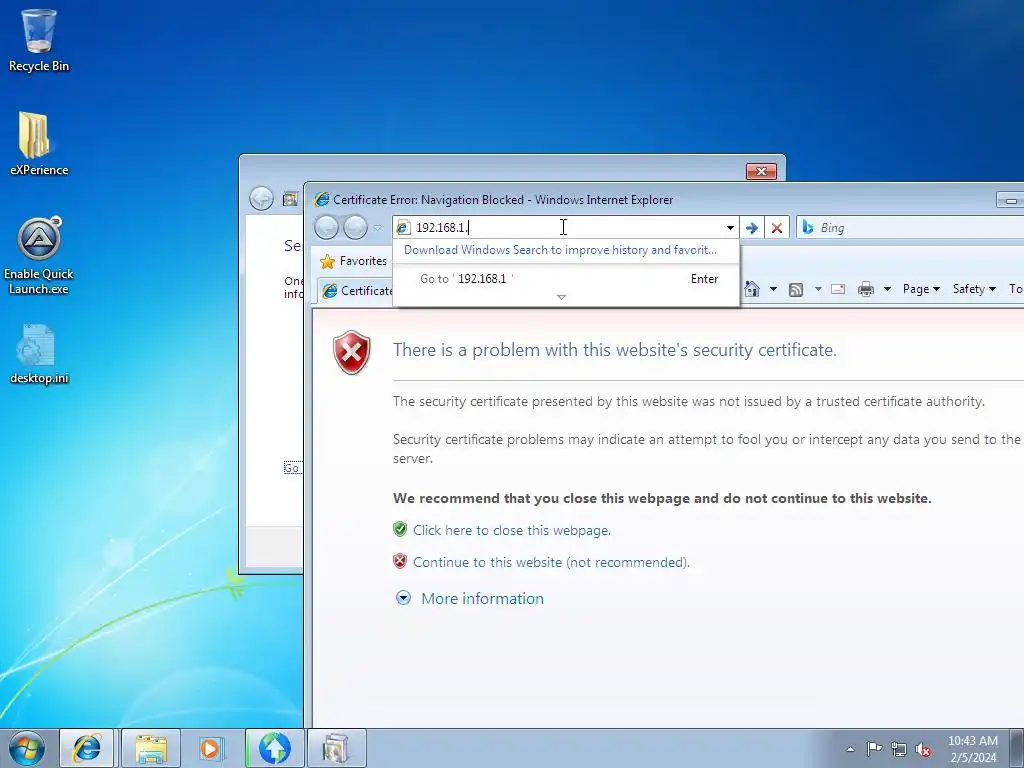Click the Print toolbar icon
1024x768 pixels.
click(866, 289)
